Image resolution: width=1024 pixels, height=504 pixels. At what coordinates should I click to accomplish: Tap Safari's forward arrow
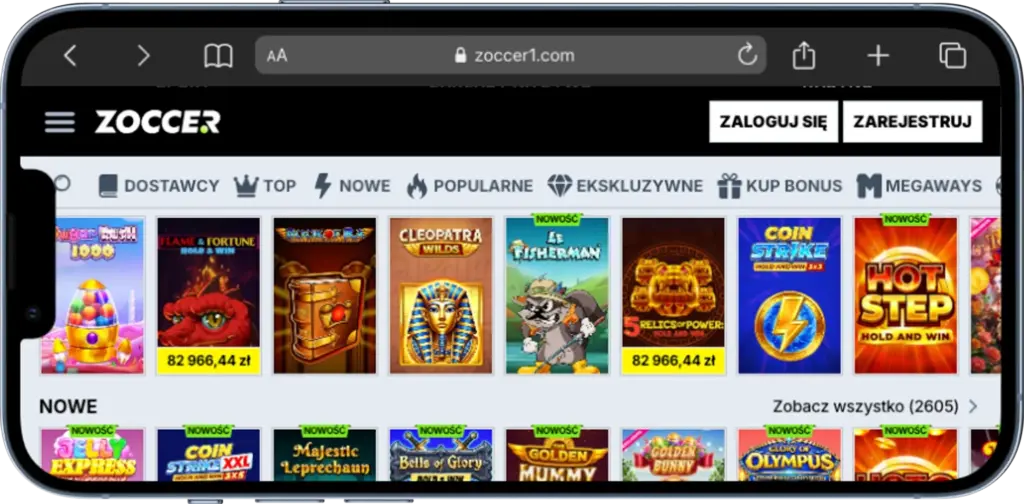144,55
